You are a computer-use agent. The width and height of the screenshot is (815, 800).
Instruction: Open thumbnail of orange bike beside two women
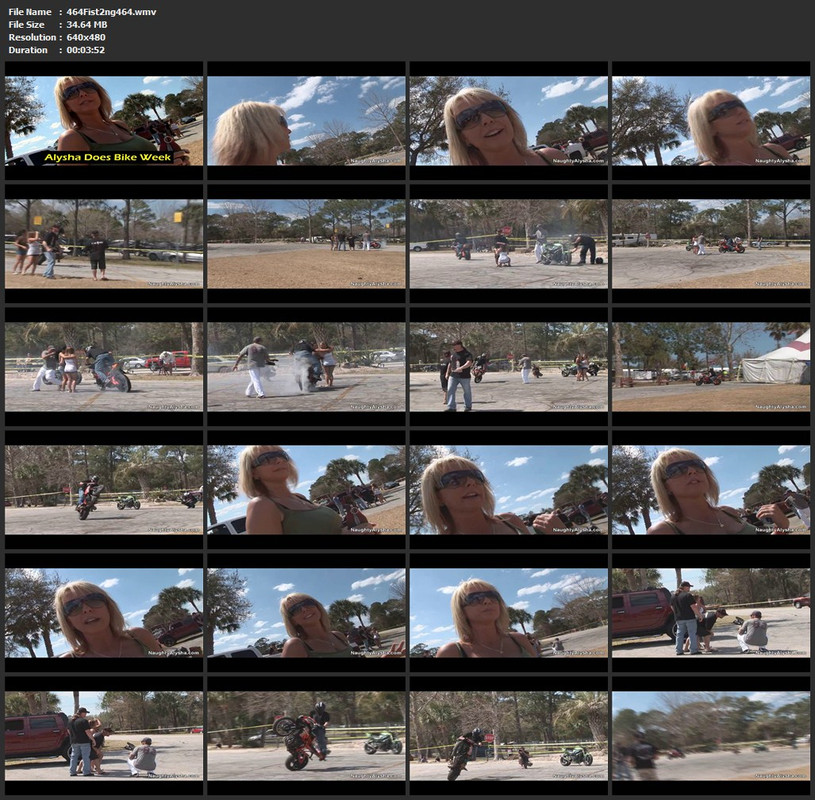click(x=104, y=367)
